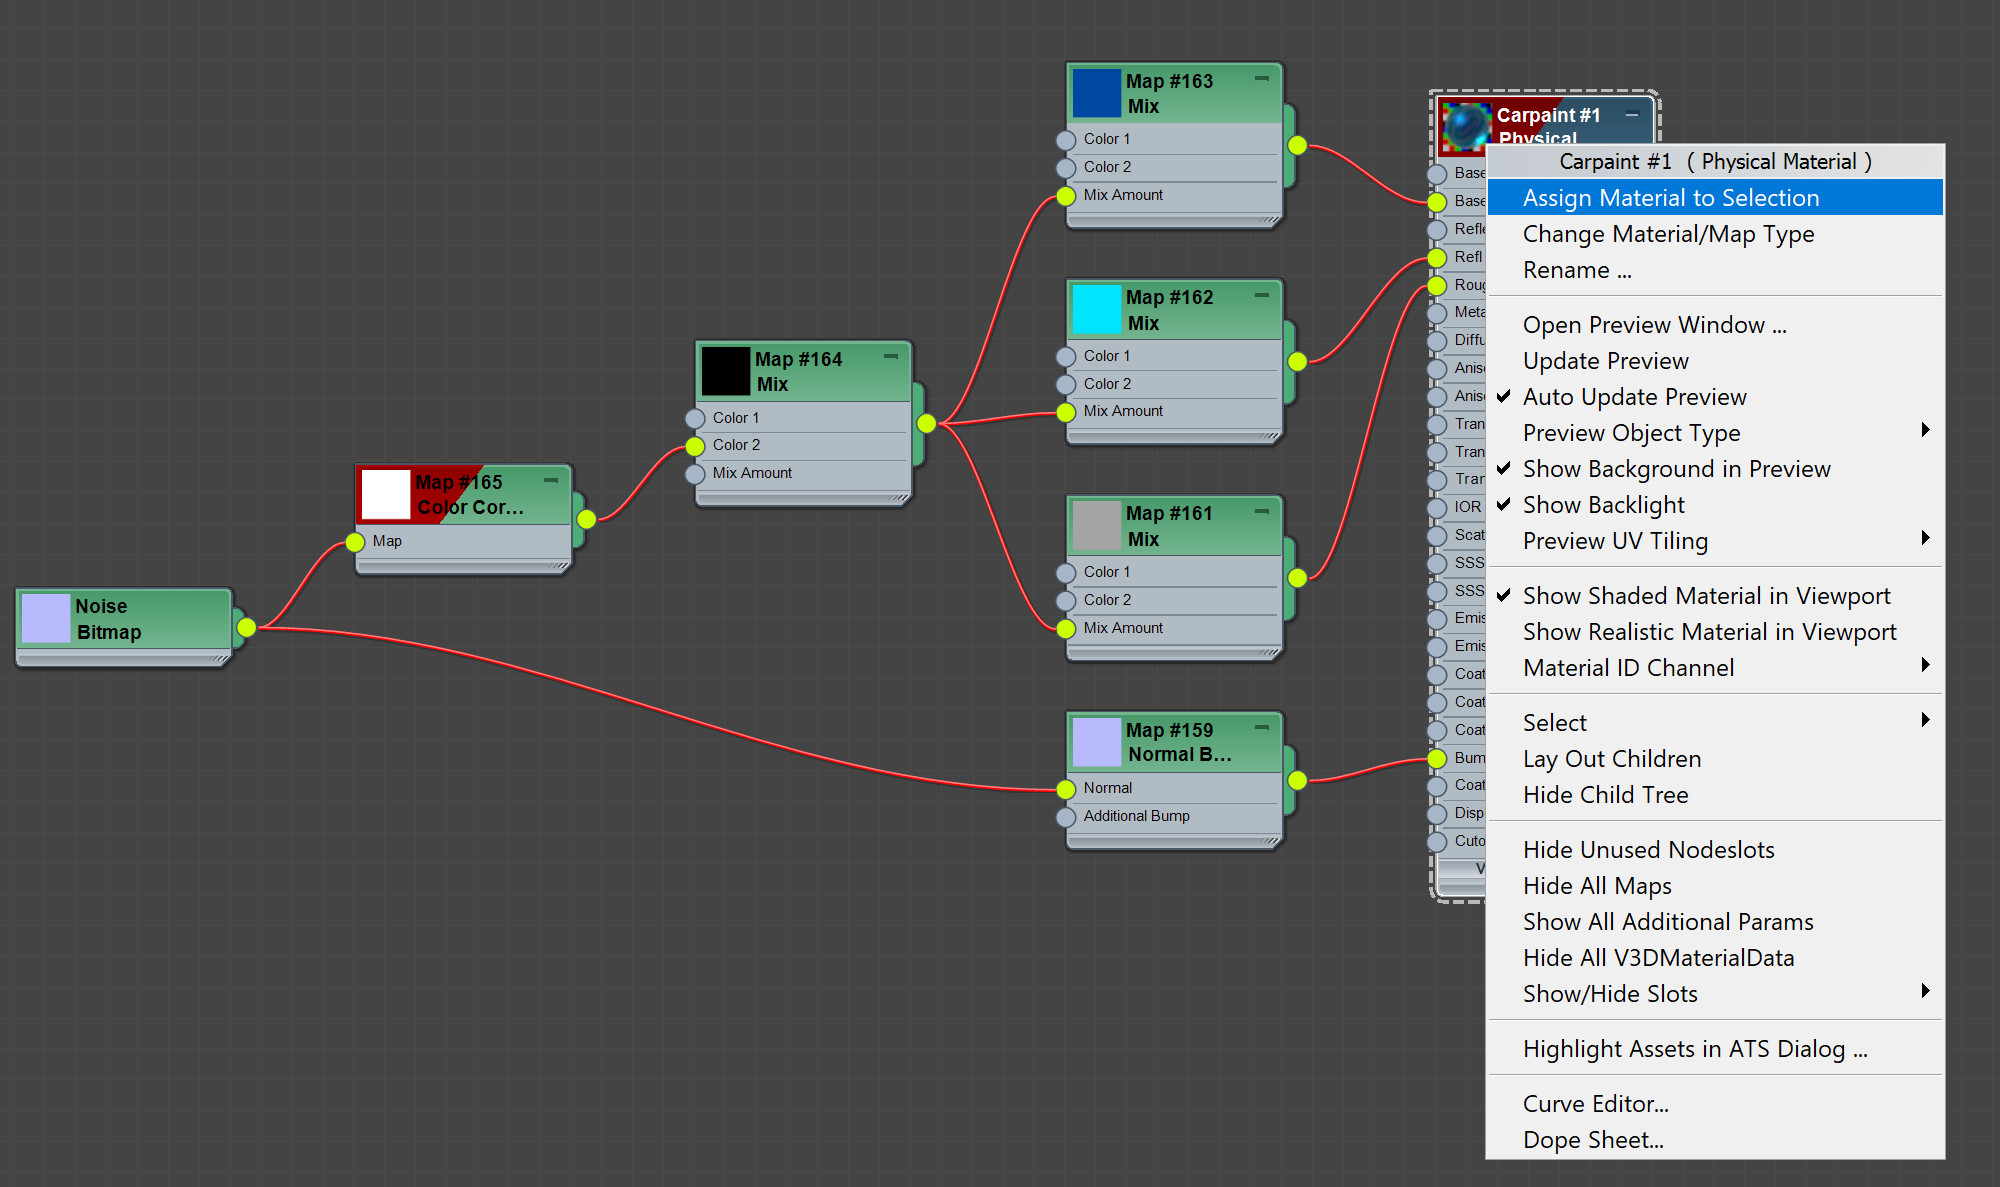Toggle Show Background in Preview
Screen dimensions: 2000x1187
coord(1676,469)
